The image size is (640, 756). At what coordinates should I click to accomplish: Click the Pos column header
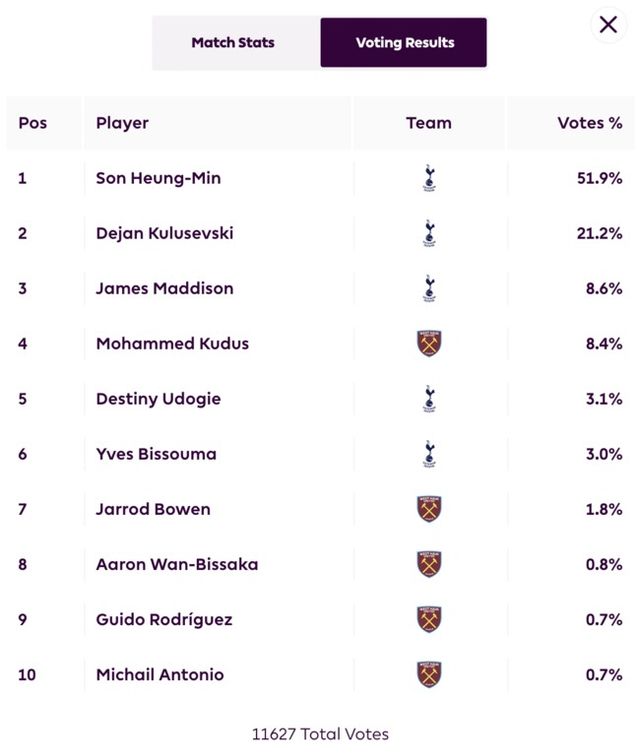coord(33,123)
